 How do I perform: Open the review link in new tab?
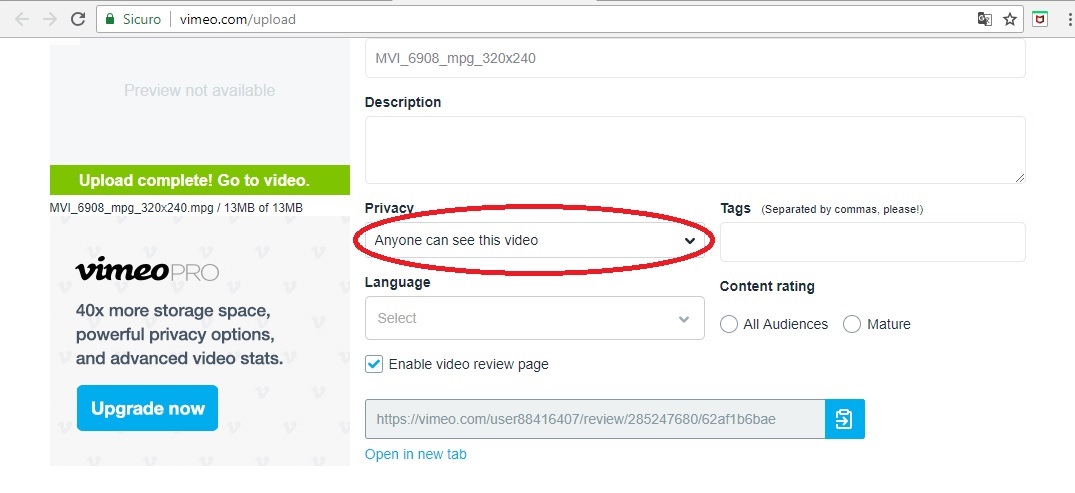tap(415, 454)
